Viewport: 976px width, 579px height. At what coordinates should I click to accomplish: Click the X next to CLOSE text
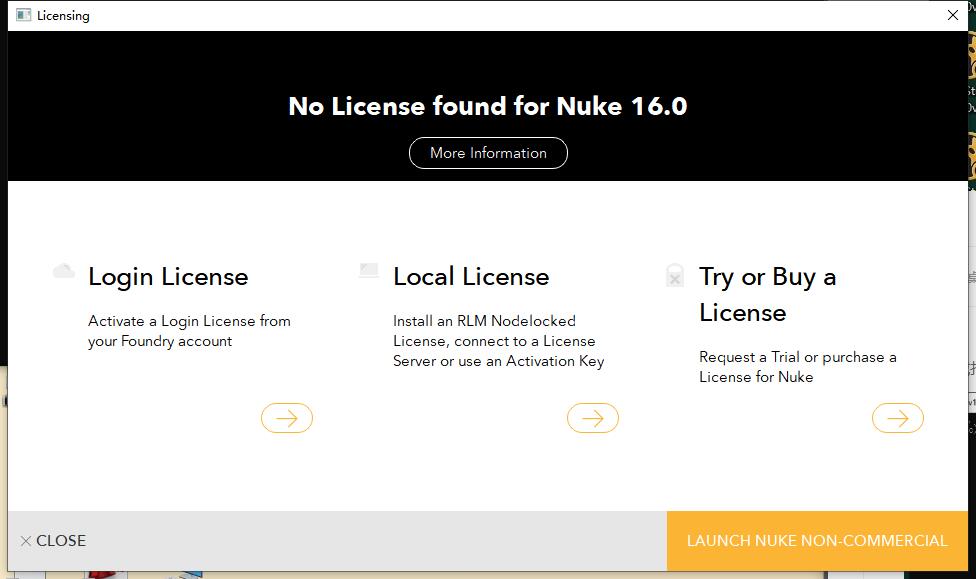pyautogui.click(x=25, y=540)
